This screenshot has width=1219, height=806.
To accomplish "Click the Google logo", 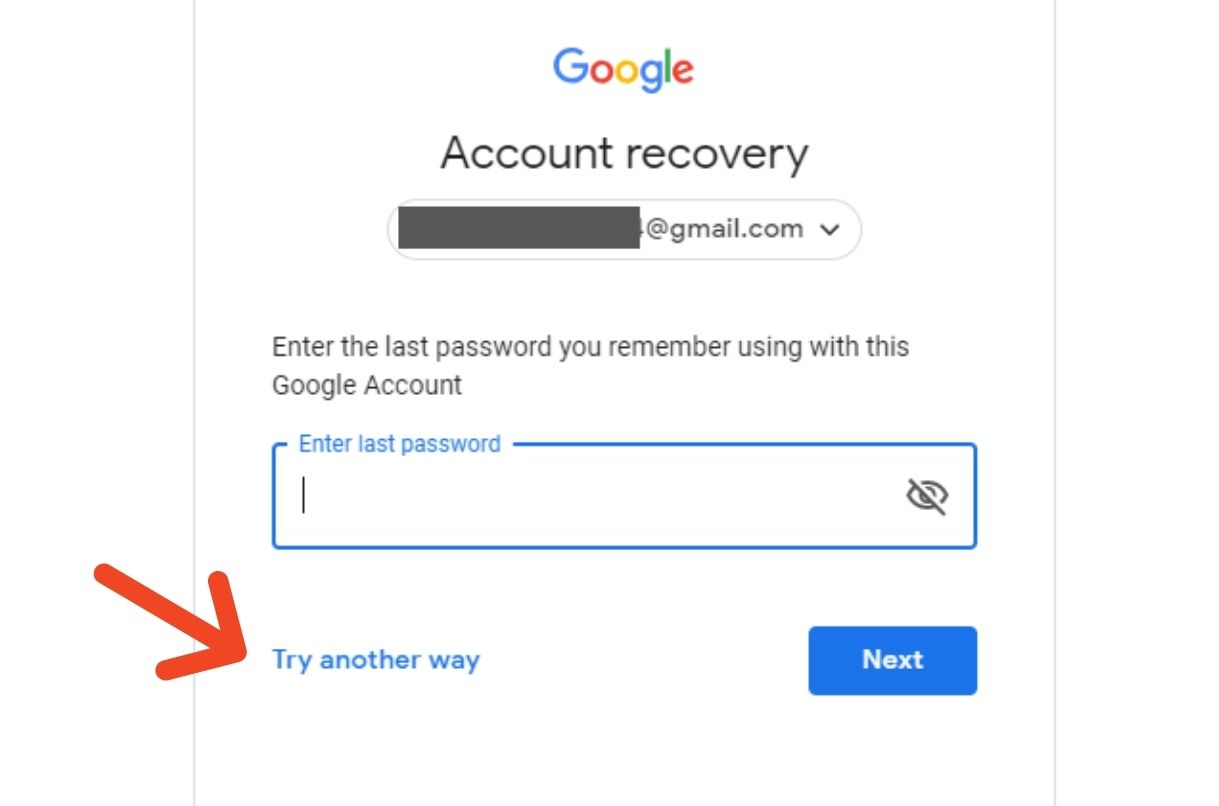I will (623, 70).
